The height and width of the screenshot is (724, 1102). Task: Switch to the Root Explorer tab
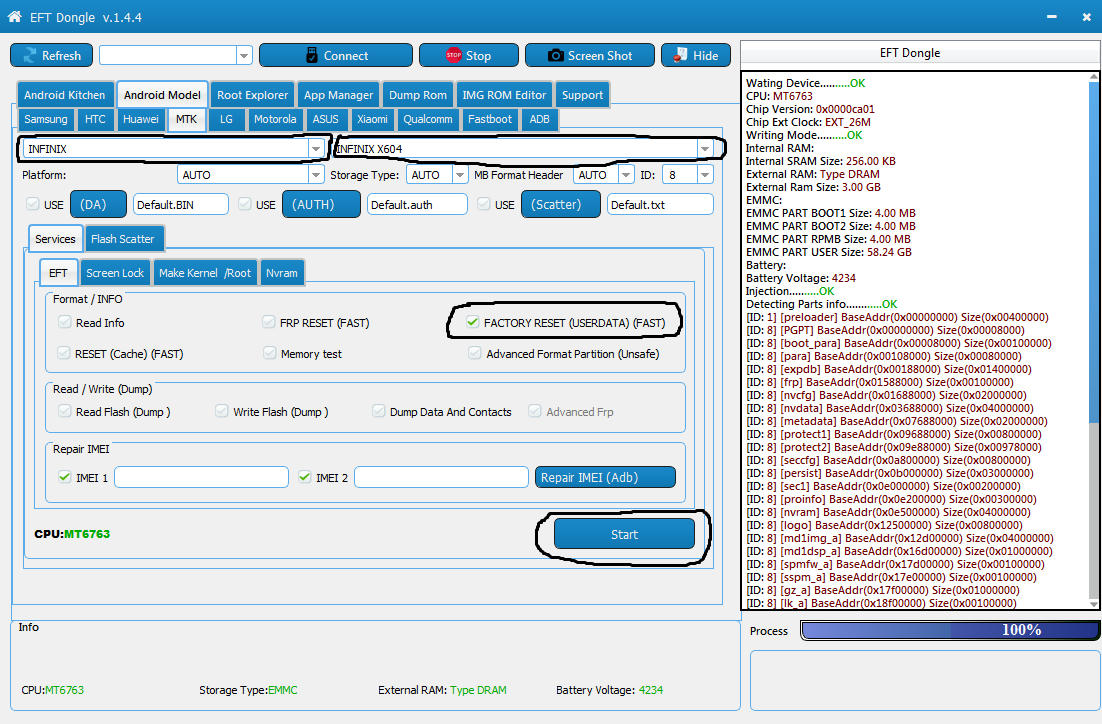252,95
